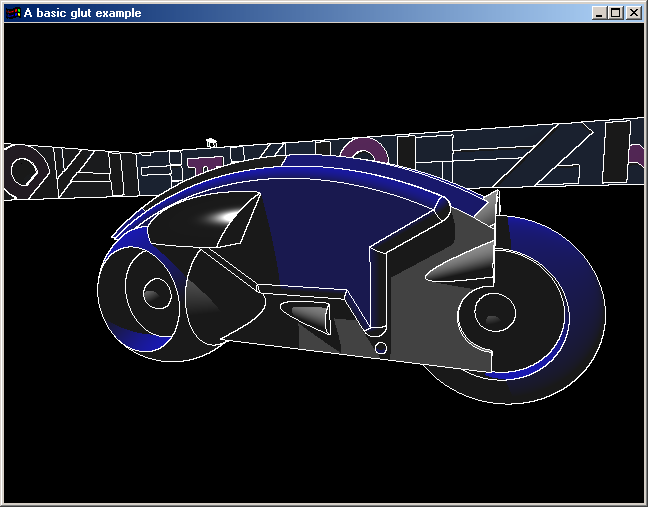Maximize the basic glut example window
Image resolution: width=648 pixels, height=507 pixels.
pyautogui.click(x=615, y=13)
